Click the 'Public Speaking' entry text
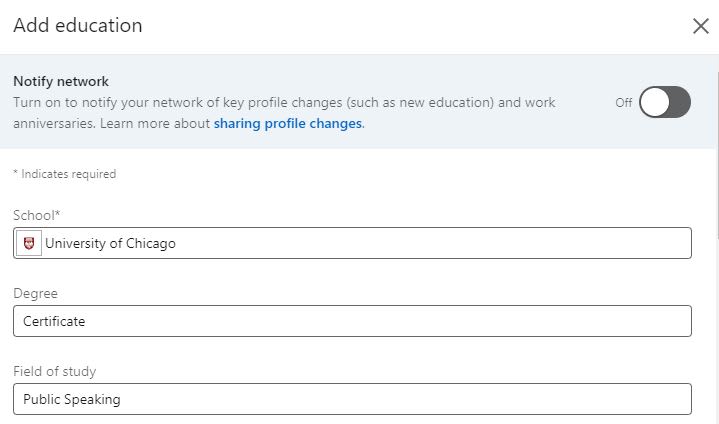Viewport: 719px width, 424px height. (x=71, y=399)
